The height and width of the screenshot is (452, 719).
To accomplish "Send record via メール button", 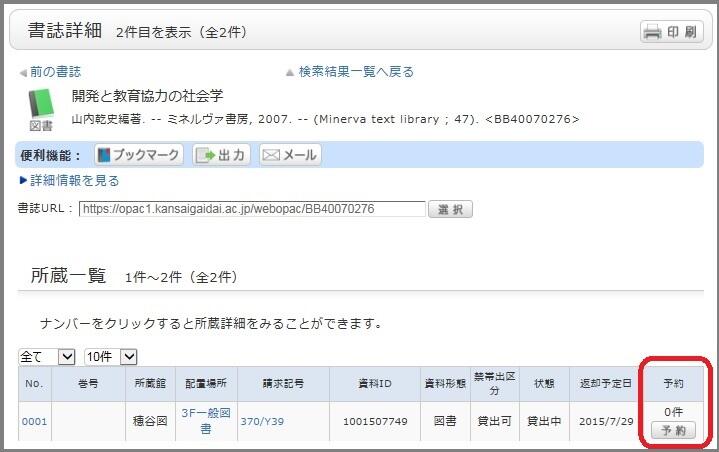I will (290, 155).
